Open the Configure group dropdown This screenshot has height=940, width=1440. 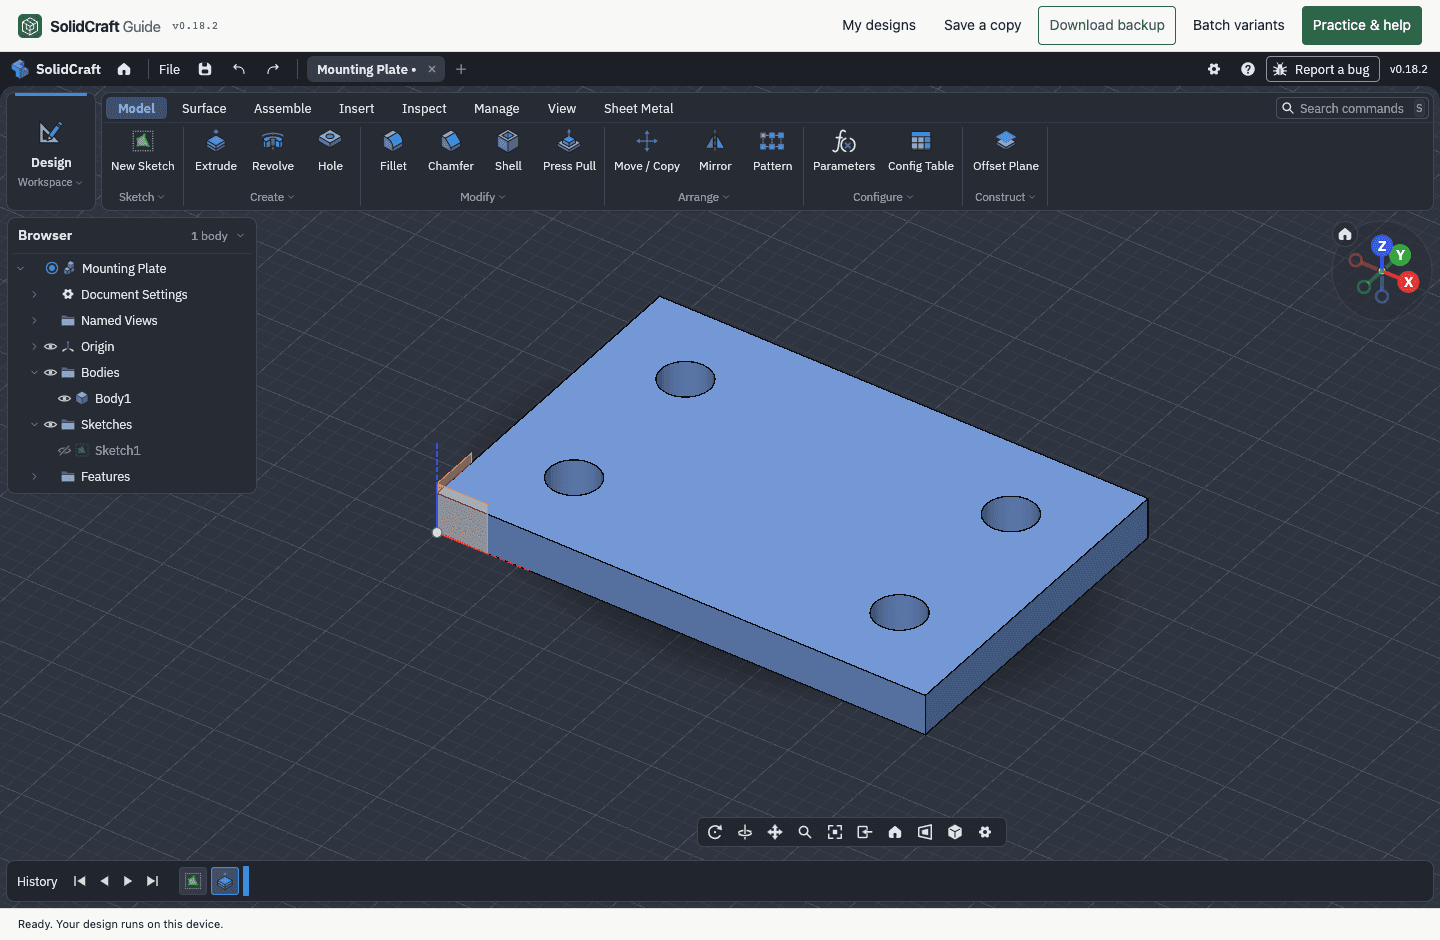[883, 197]
